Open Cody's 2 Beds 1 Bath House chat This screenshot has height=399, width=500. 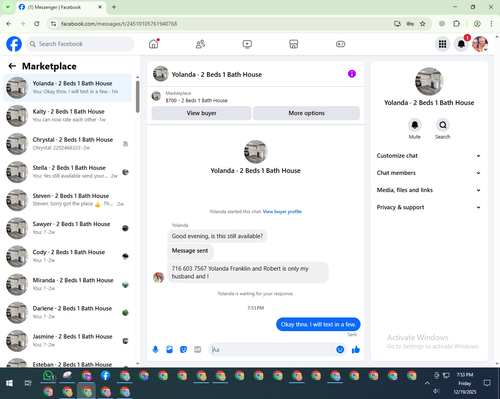point(67,256)
